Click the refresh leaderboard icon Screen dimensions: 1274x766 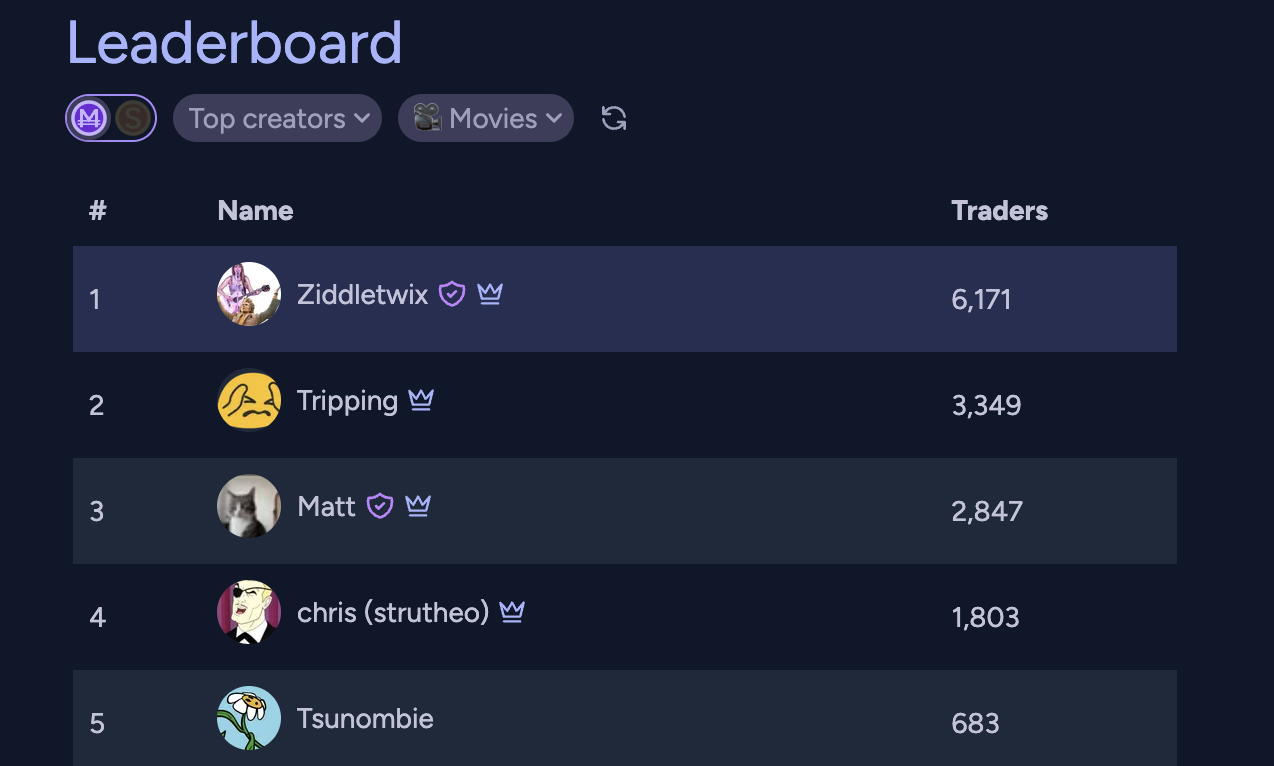pyautogui.click(x=614, y=119)
